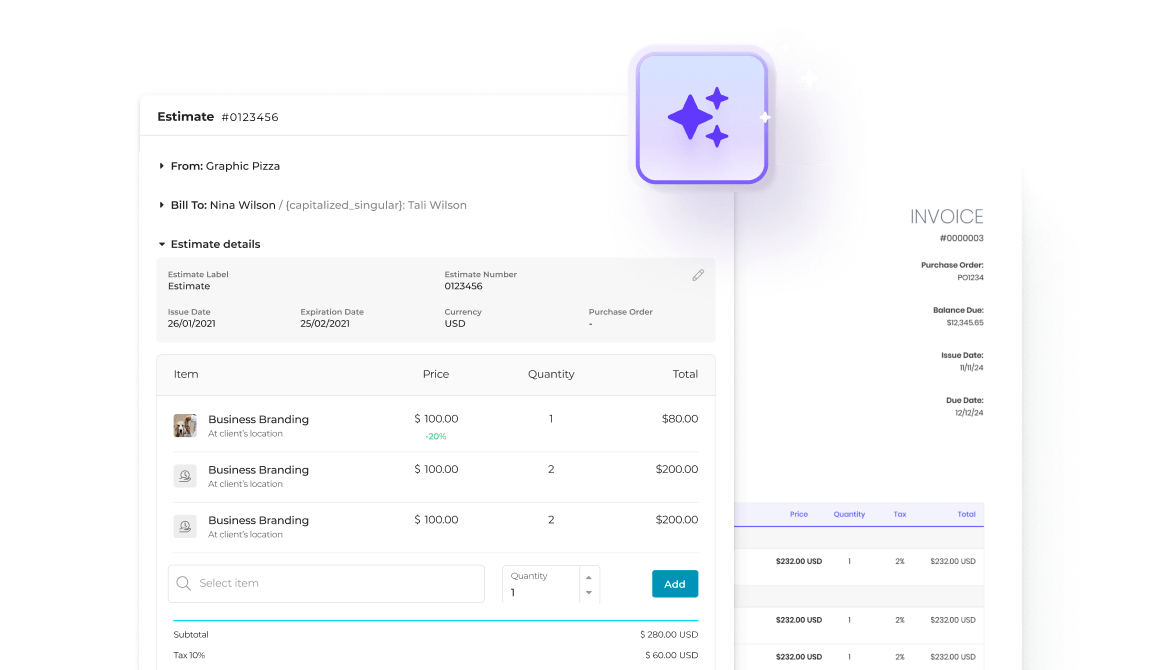The height and width of the screenshot is (670, 1160).
Task: Expand the Bill To: Nina Wilson section
Action: (162, 205)
